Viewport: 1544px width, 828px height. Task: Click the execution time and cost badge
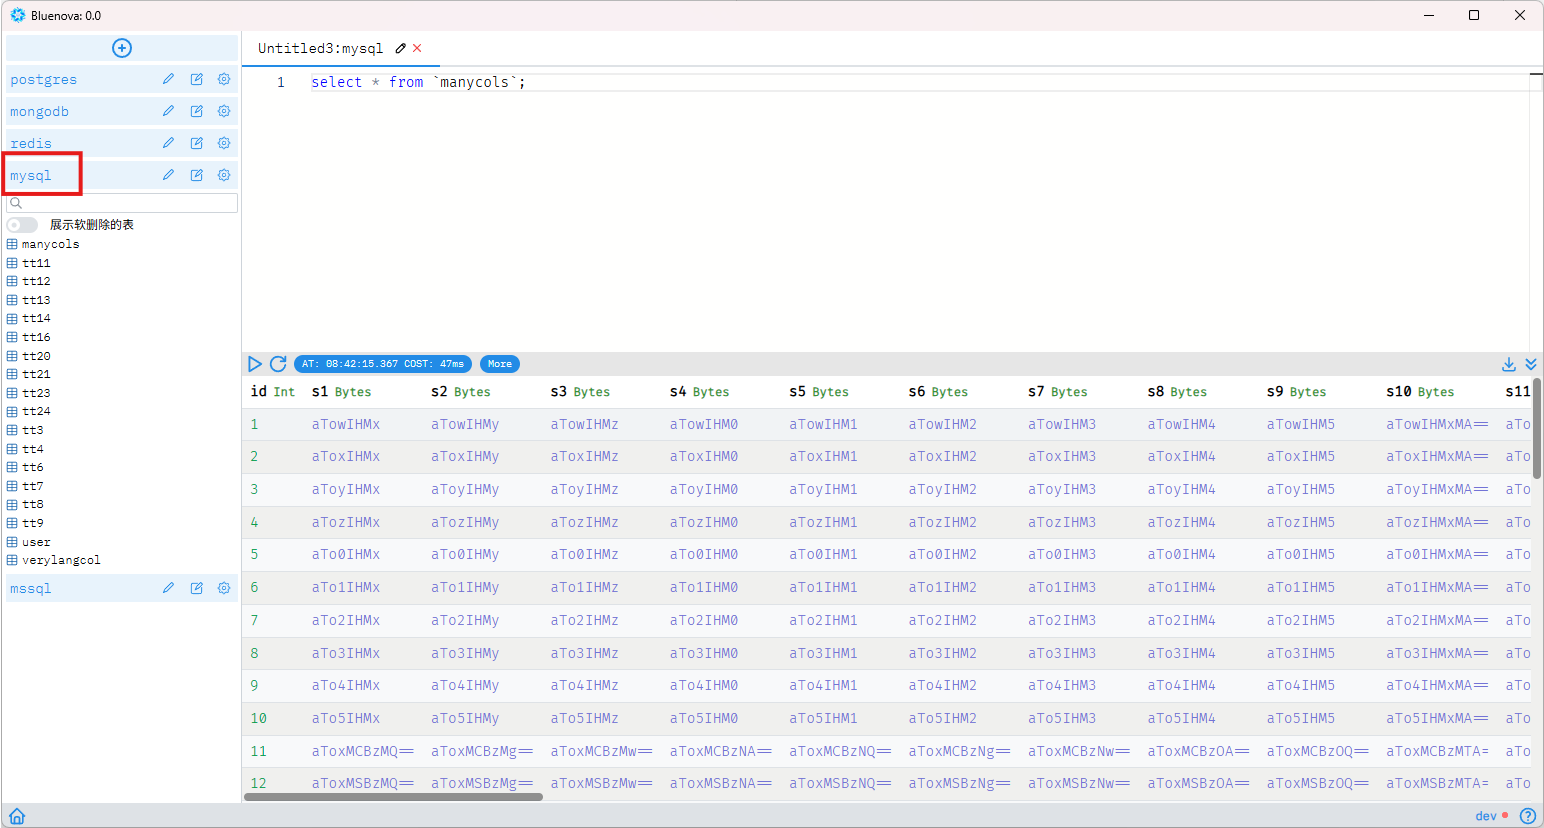point(383,364)
